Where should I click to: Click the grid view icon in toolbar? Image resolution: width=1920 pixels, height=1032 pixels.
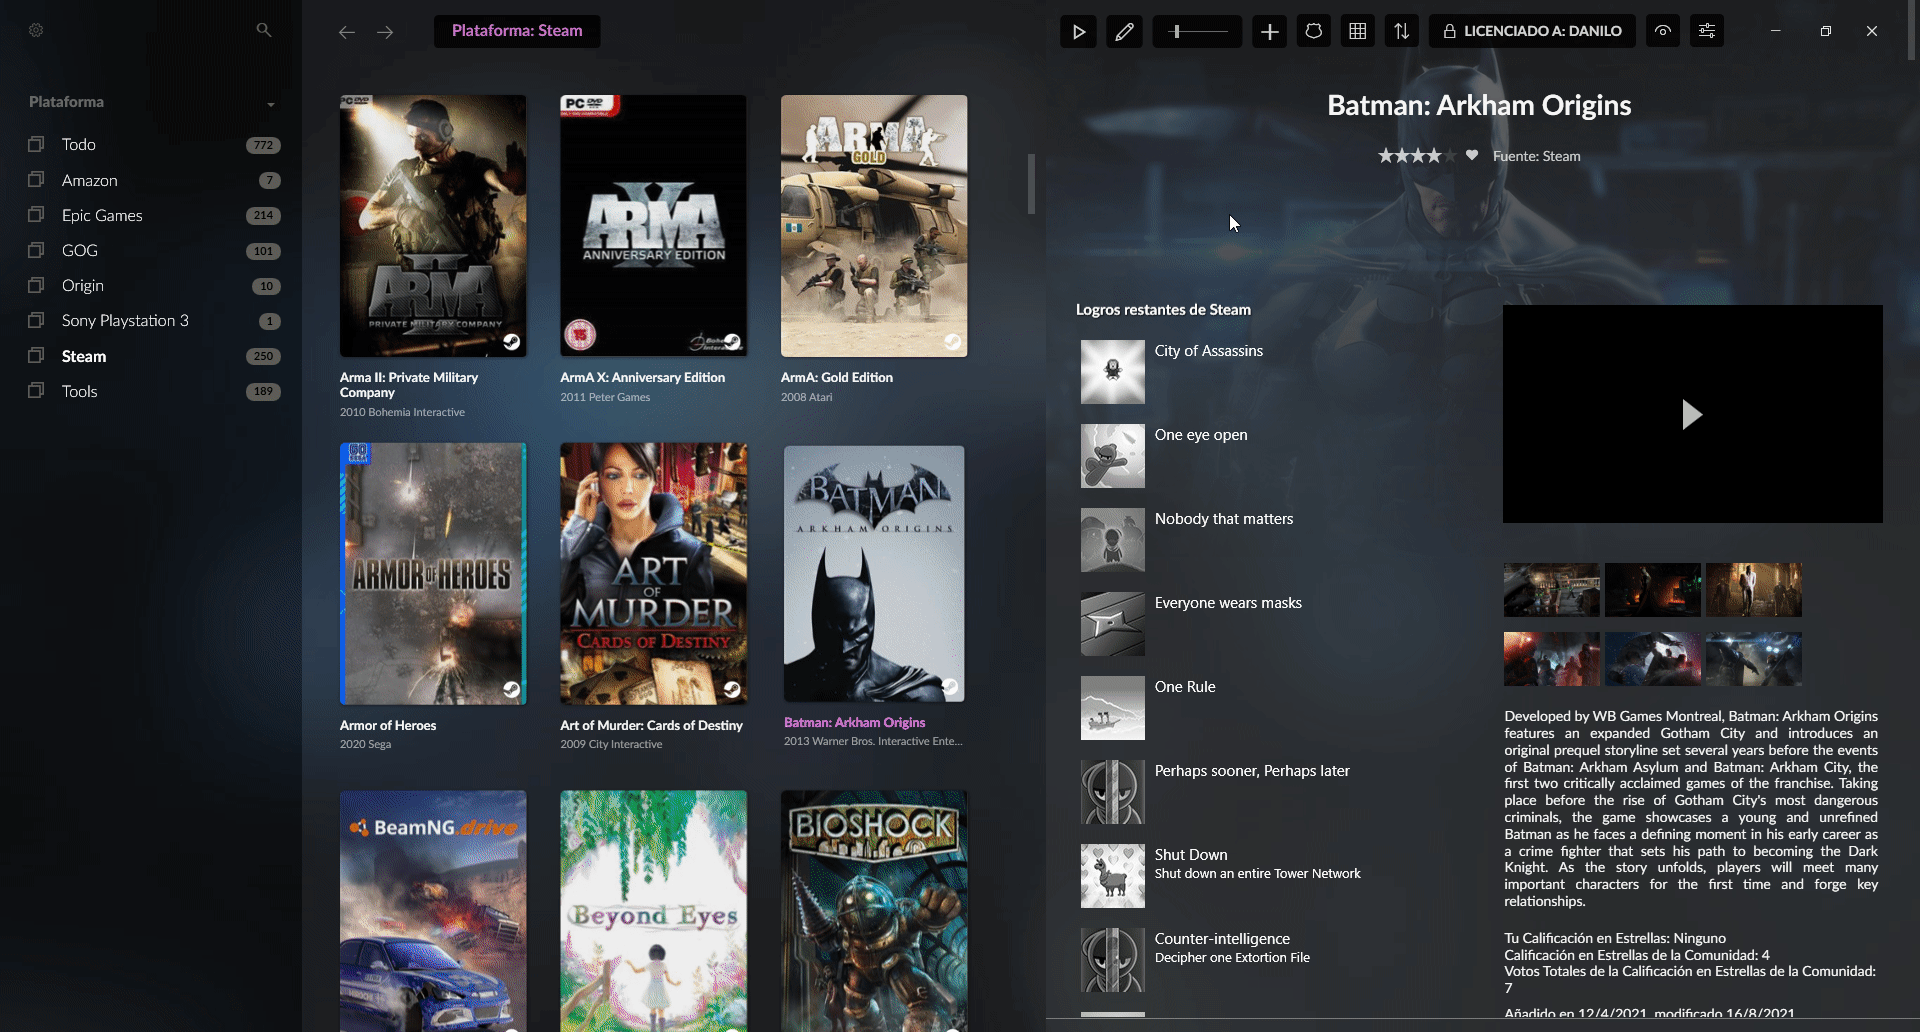[x=1357, y=31]
